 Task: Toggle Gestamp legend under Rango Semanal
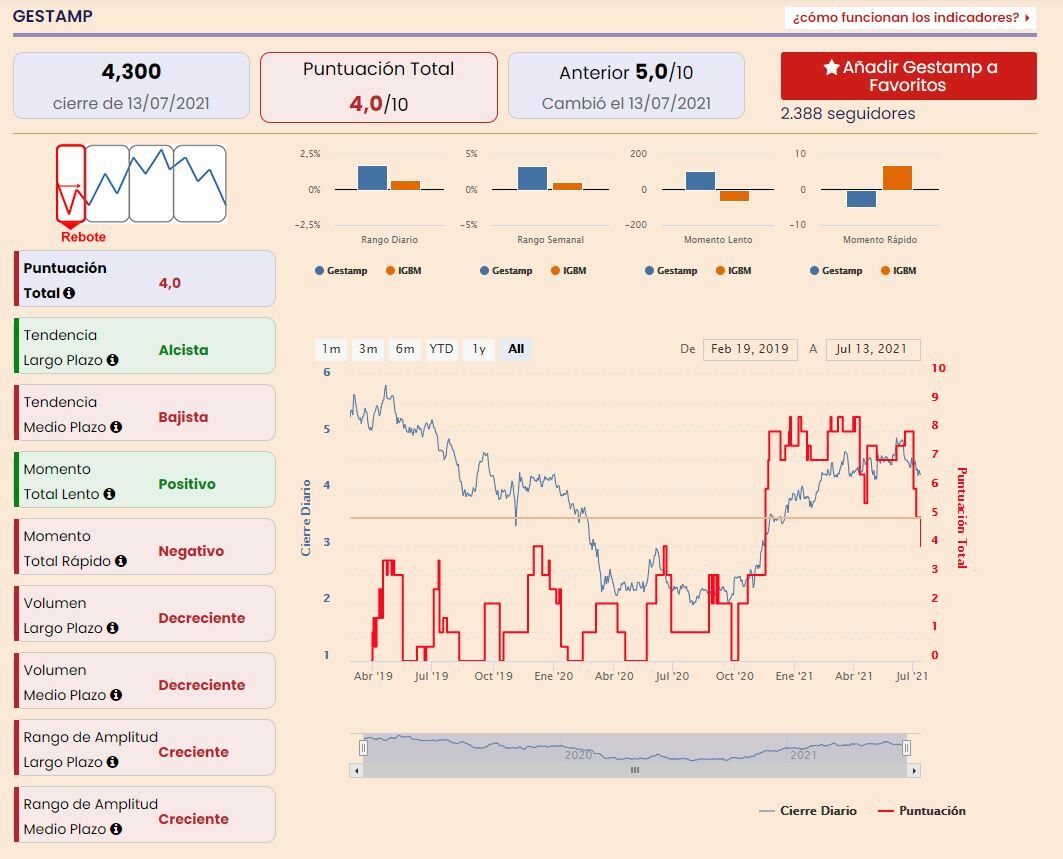coord(506,271)
